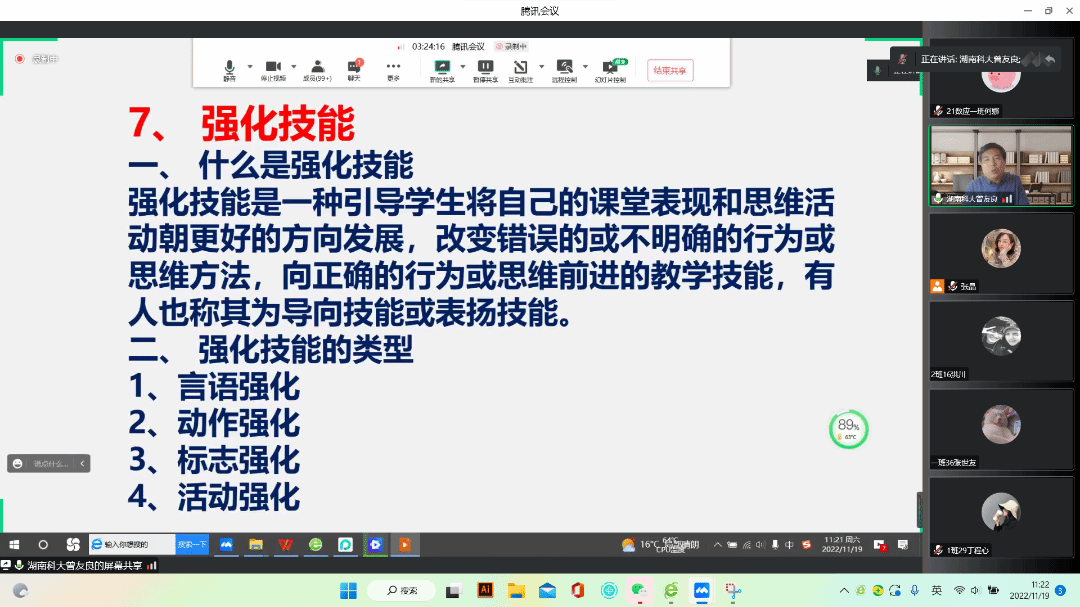Open the members list 成员(99+)

click(318, 70)
